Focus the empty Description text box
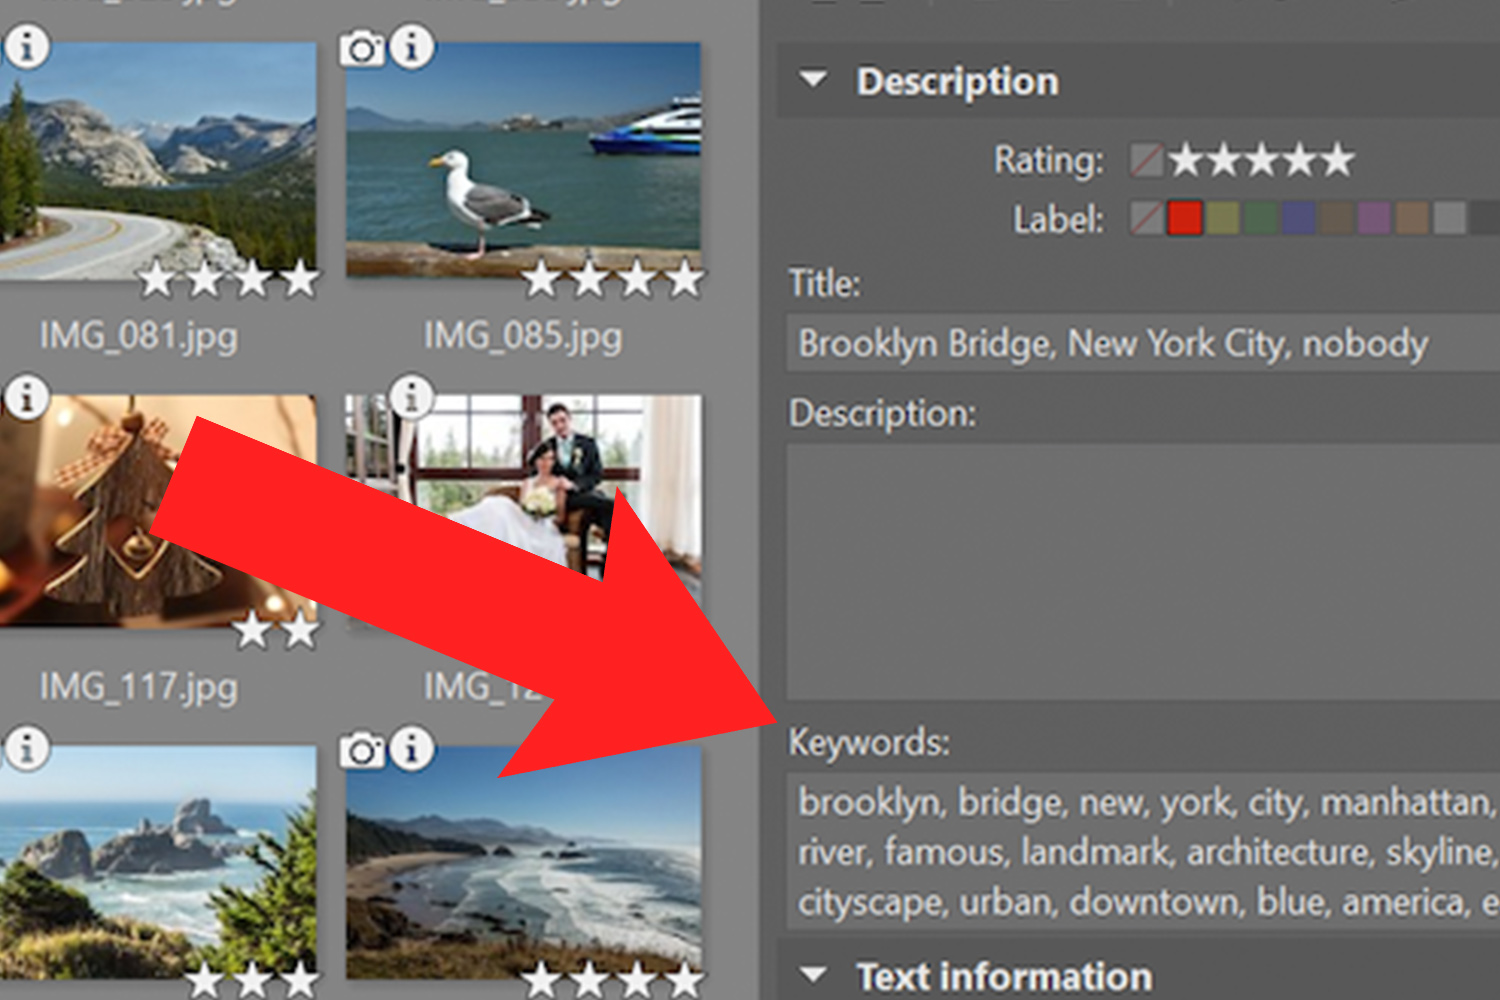This screenshot has height=1000, width=1500. tap(1140, 570)
